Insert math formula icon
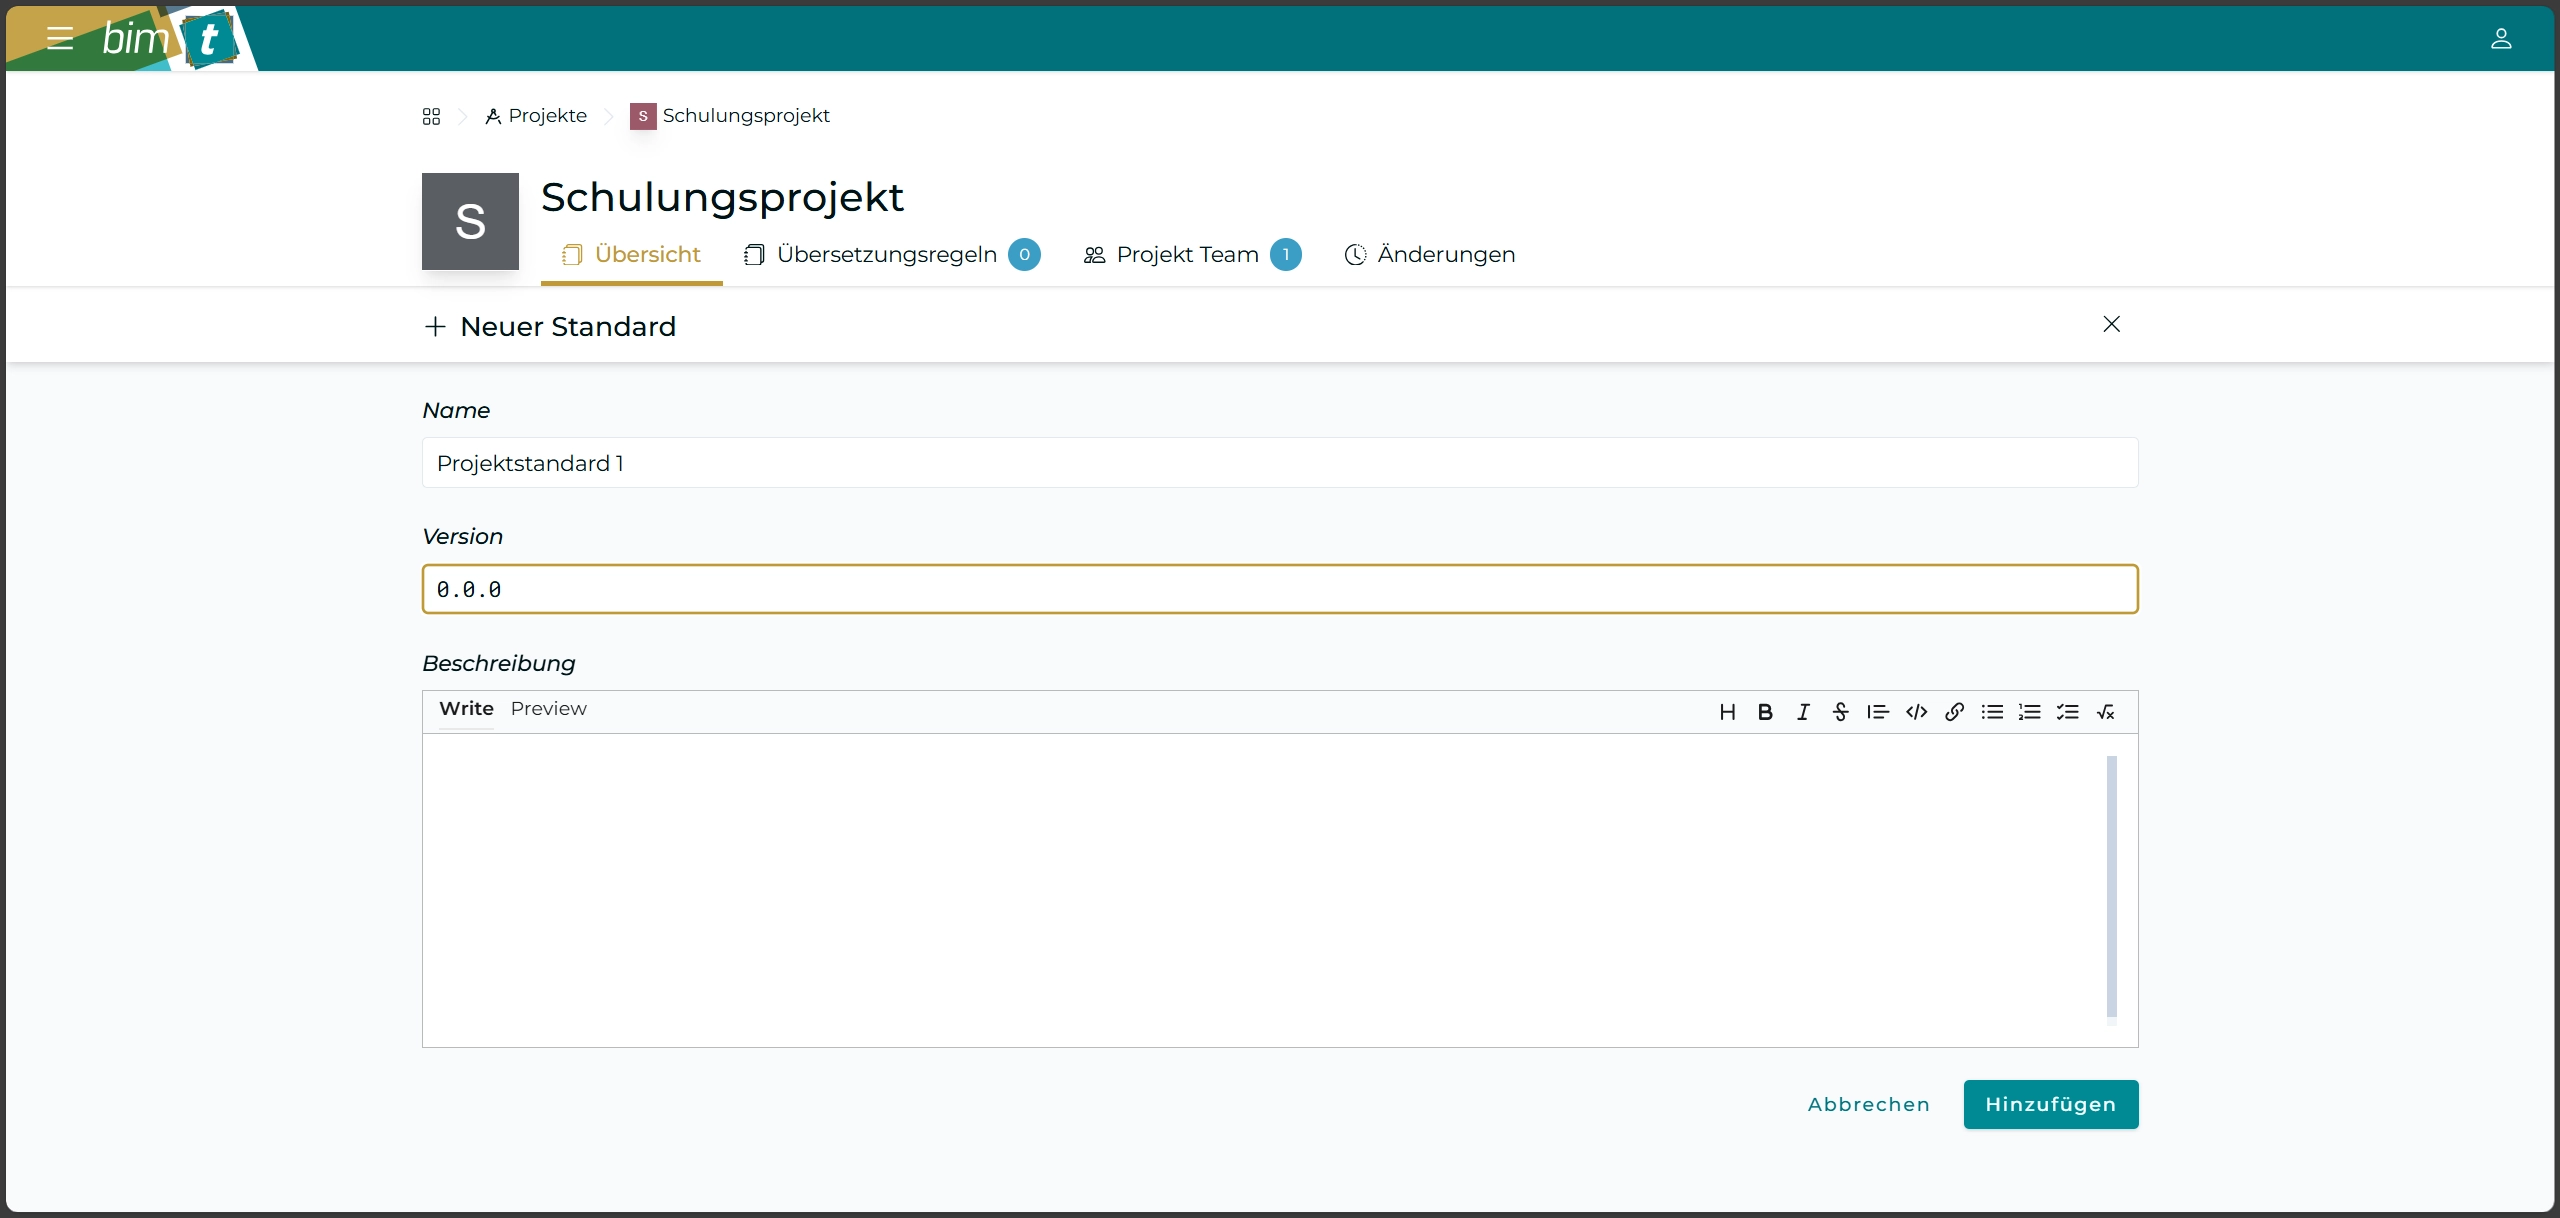The height and width of the screenshot is (1218, 2560). click(x=2105, y=712)
